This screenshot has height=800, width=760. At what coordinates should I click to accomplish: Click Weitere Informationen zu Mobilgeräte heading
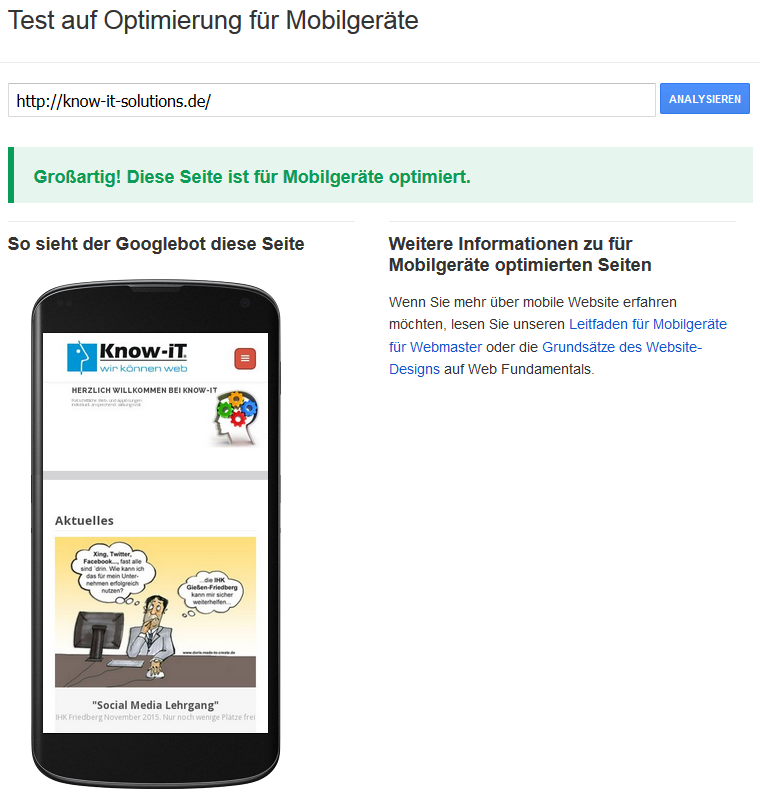pyautogui.click(x=520, y=254)
